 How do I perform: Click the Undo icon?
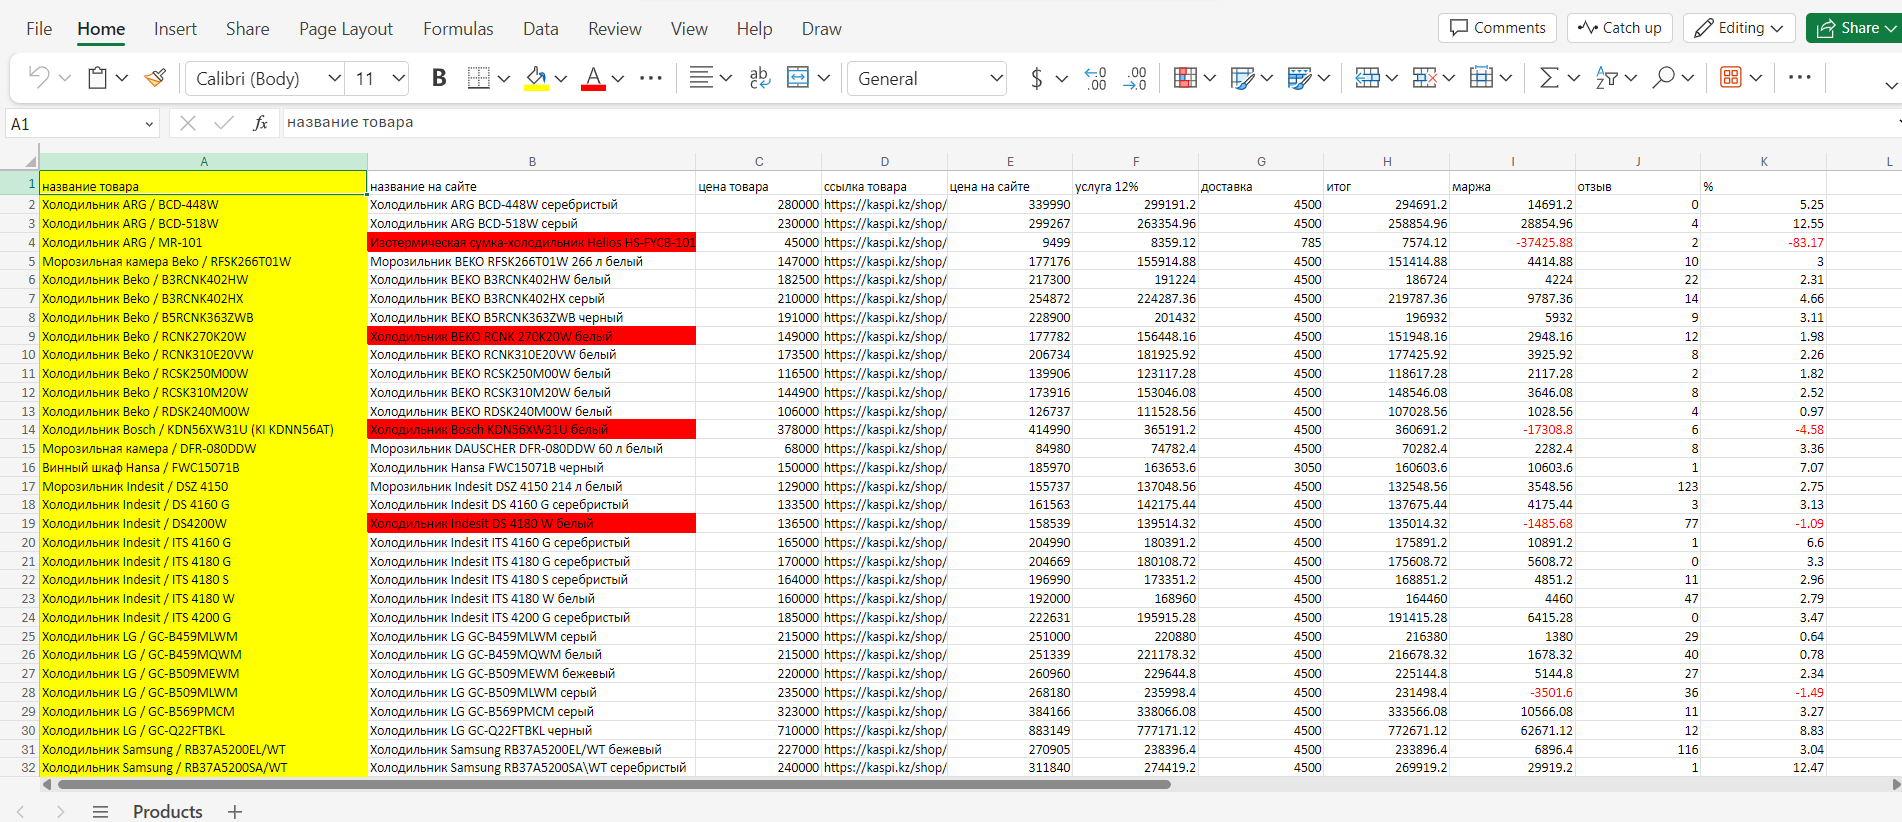pos(39,78)
